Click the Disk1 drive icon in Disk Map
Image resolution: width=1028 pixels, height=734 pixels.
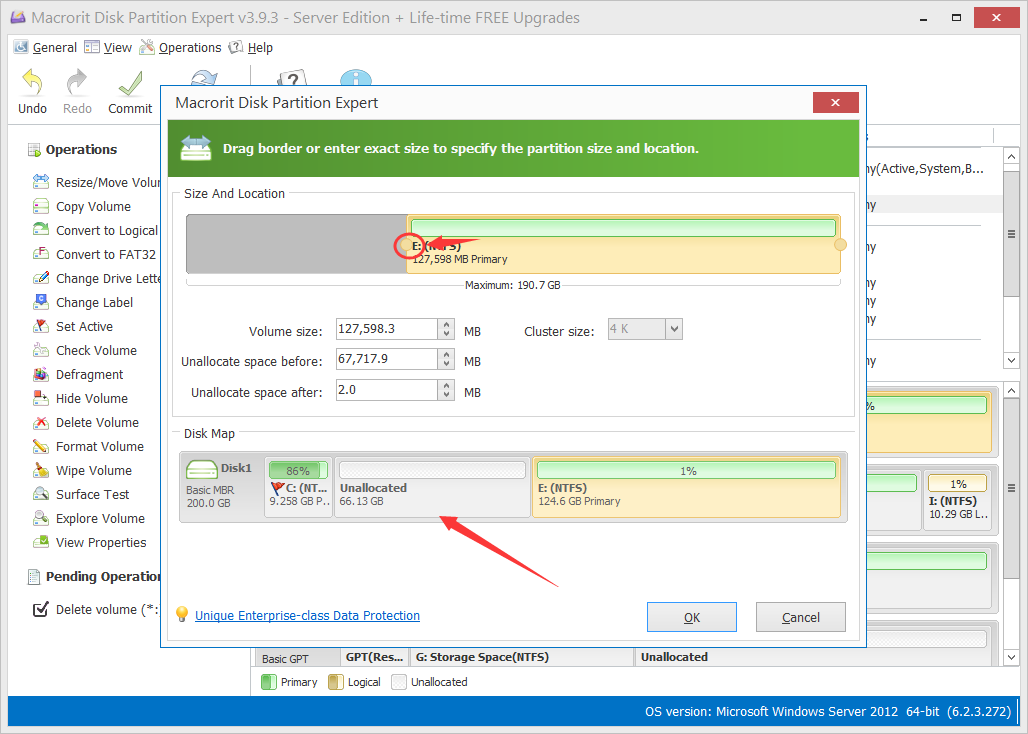tap(202, 469)
